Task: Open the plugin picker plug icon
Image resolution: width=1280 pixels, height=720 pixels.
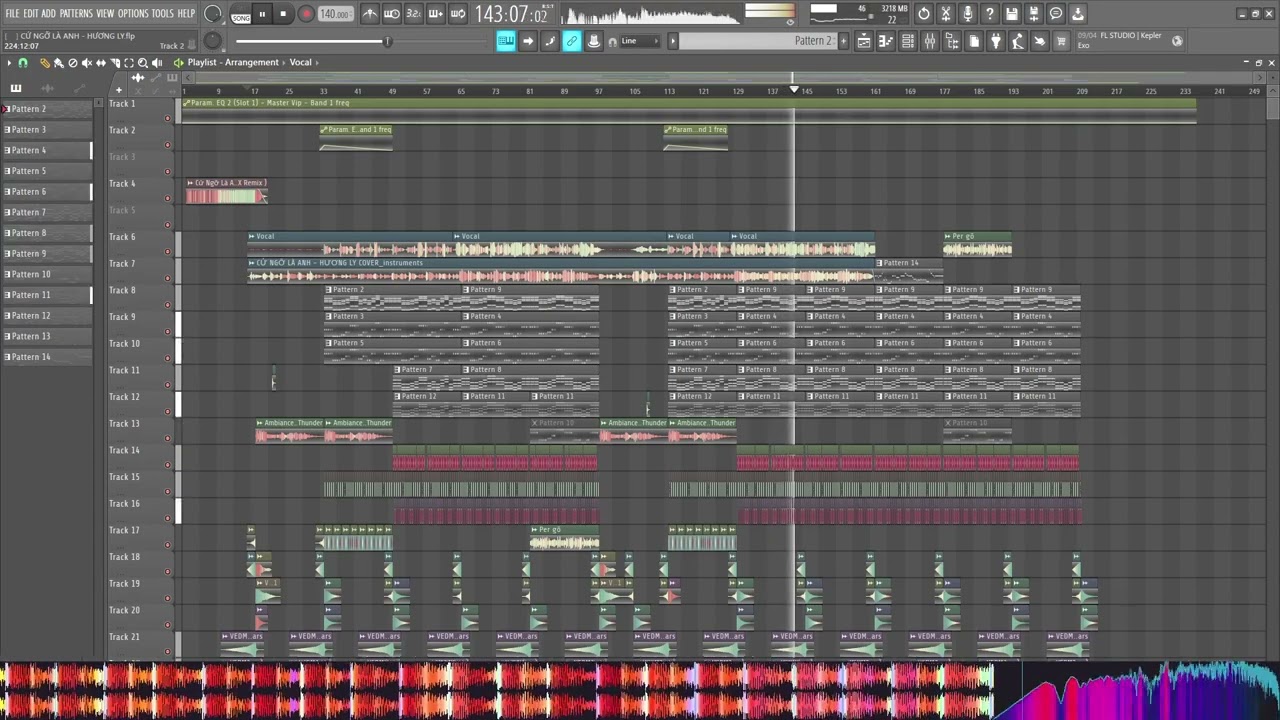Action: pos(996,41)
